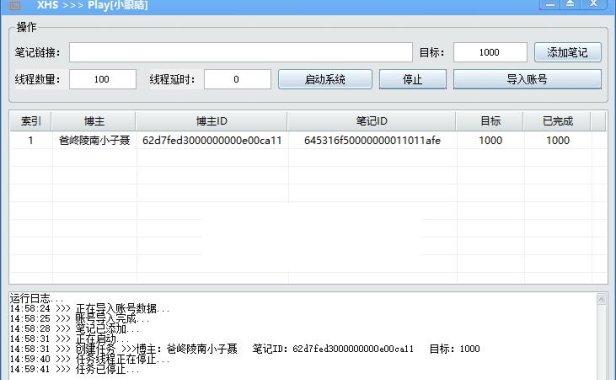Click the log scrollbar up arrow
The image size is (616, 380).
point(601,299)
